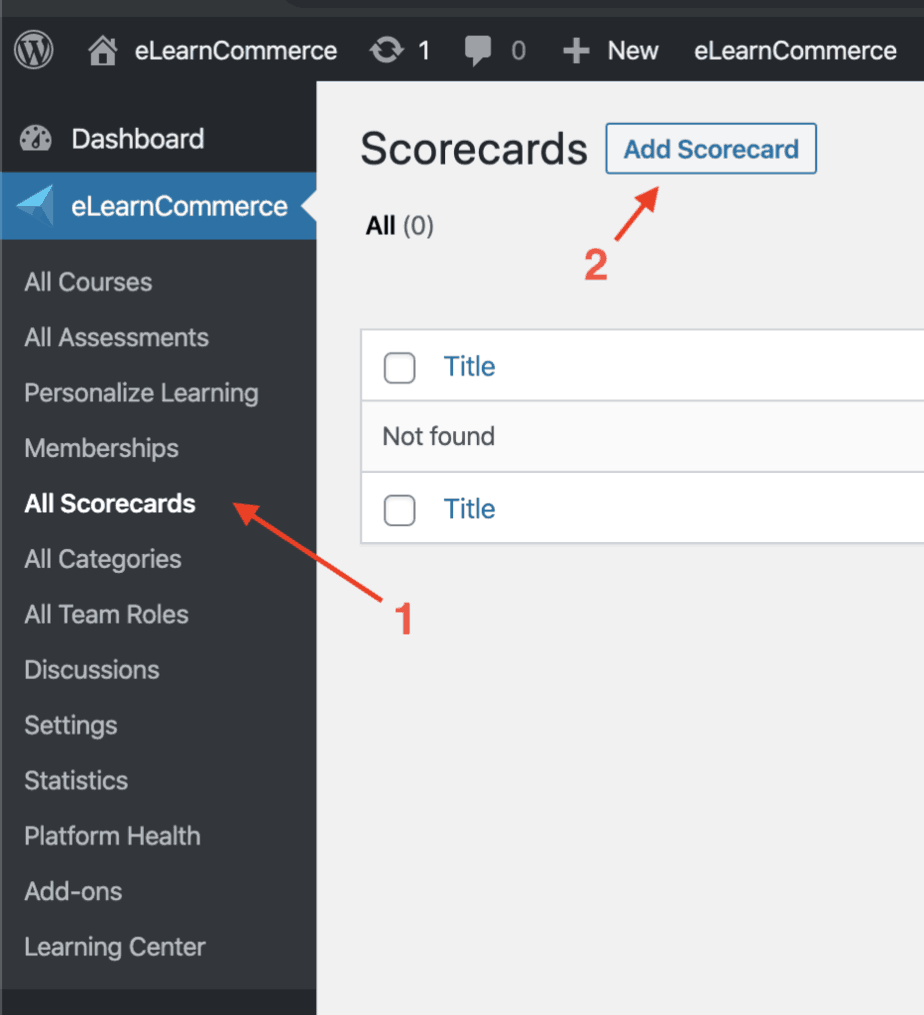
Task: Tick the select-all checkbox in table header
Action: pyautogui.click(x=400, y=368)
